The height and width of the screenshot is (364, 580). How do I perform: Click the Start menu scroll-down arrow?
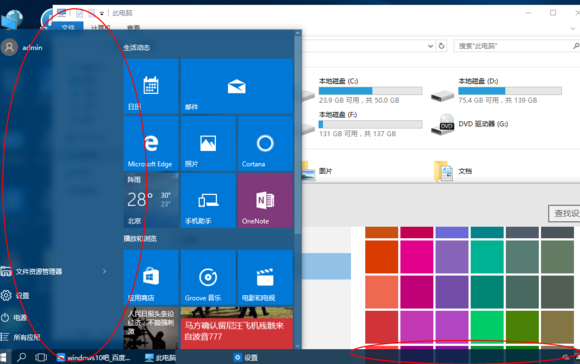tap(297, 346)
